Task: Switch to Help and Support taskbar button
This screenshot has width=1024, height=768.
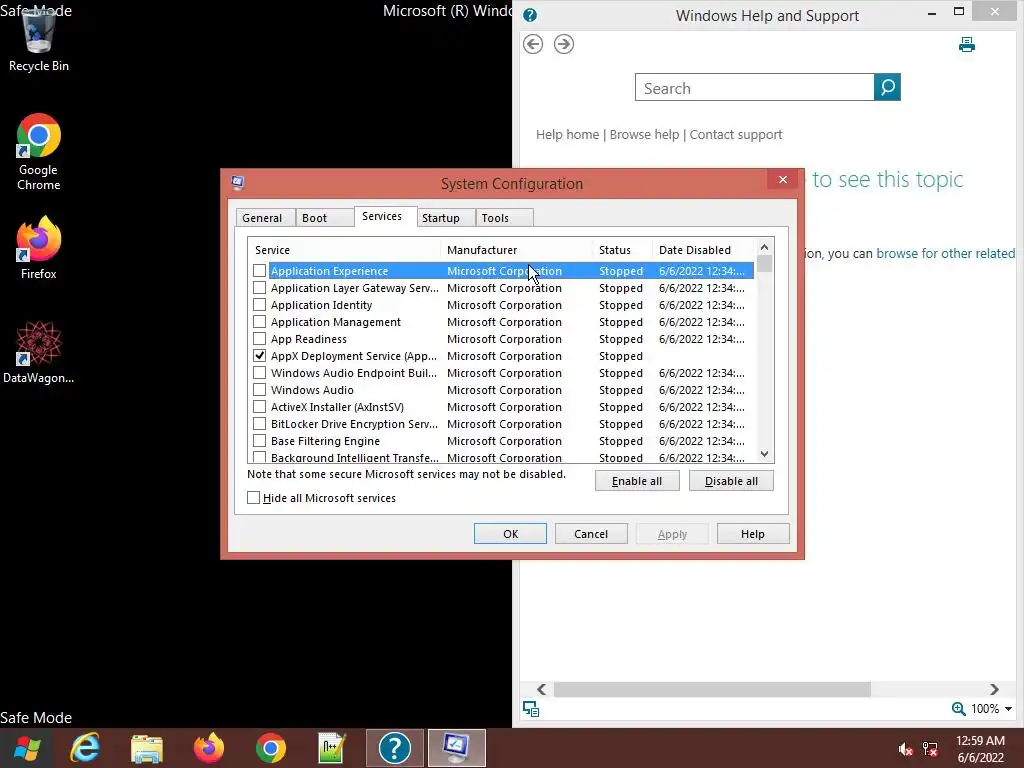Action: pyautogui.click(x=394, y=748)
